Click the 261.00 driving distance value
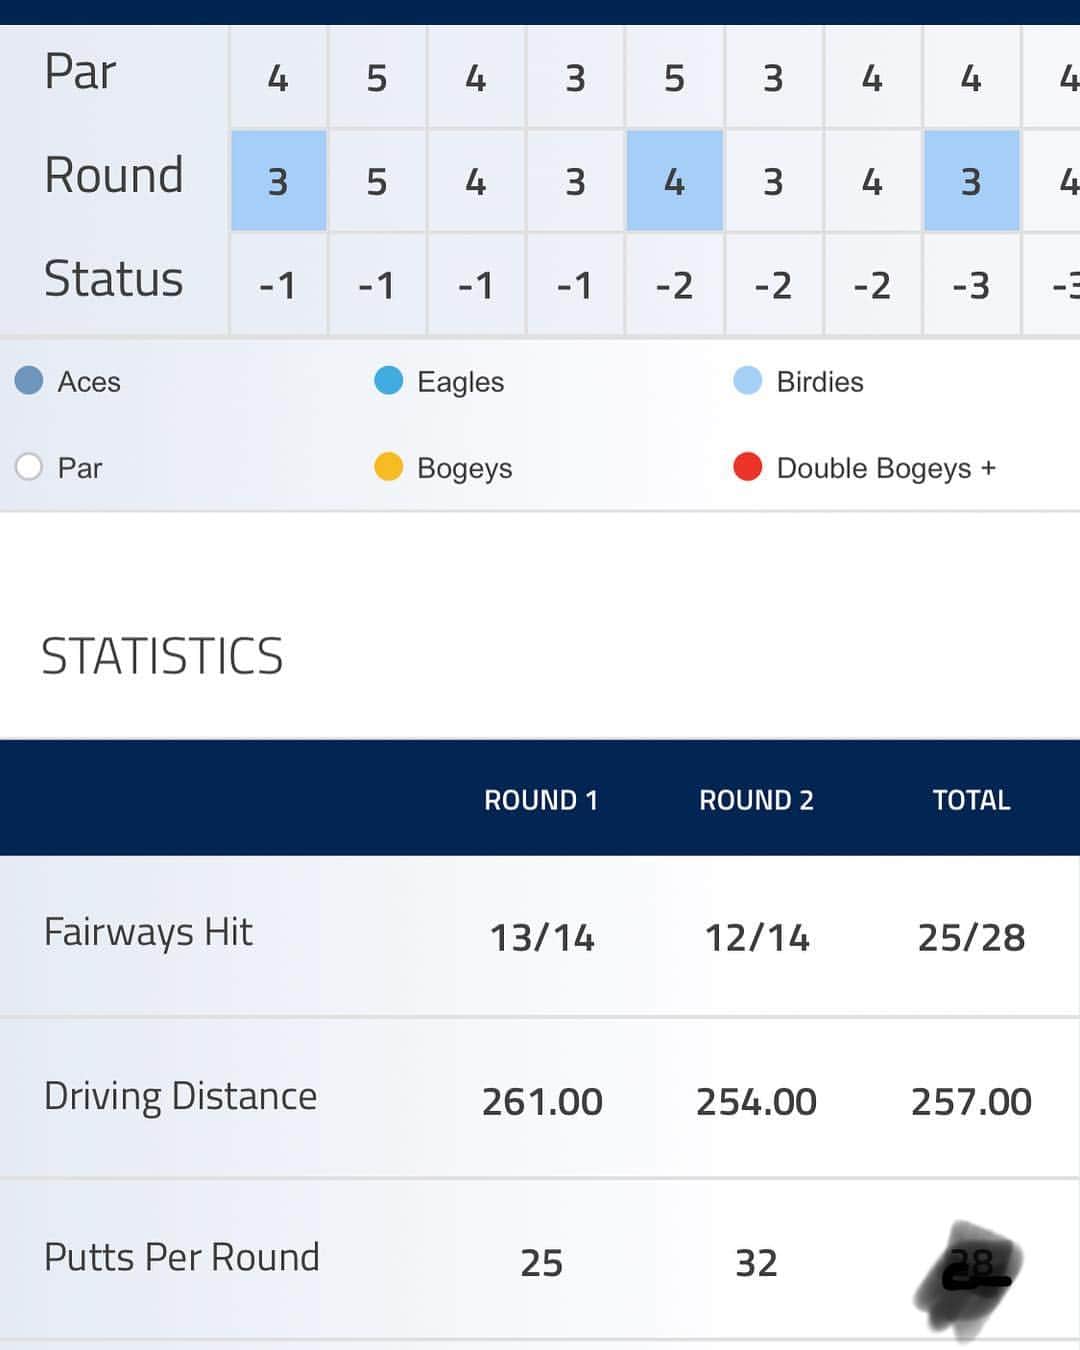Screen dimensions: 1080x1350 (x=542, y=1102)
